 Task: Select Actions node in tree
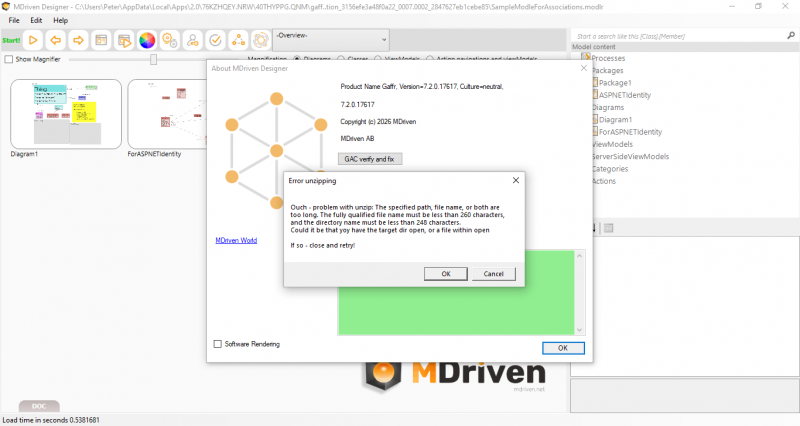(604, 181)
